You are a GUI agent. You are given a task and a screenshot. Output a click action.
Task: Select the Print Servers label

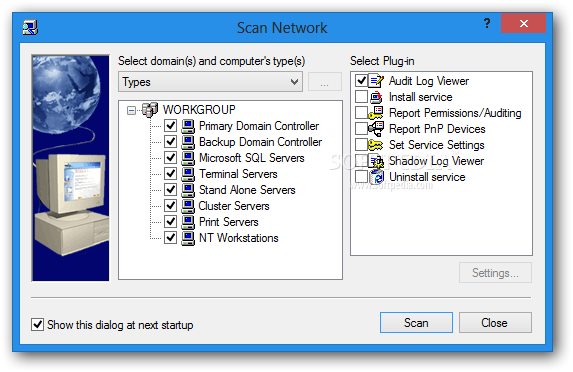[229, 222]
